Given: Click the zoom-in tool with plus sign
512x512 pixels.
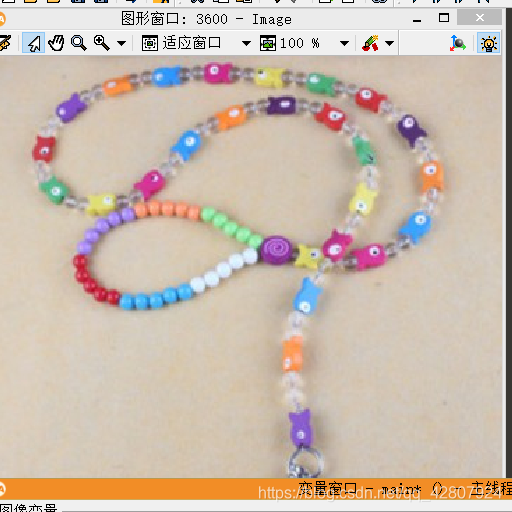Looking at the screenshot, I should [x=101, y=43].
